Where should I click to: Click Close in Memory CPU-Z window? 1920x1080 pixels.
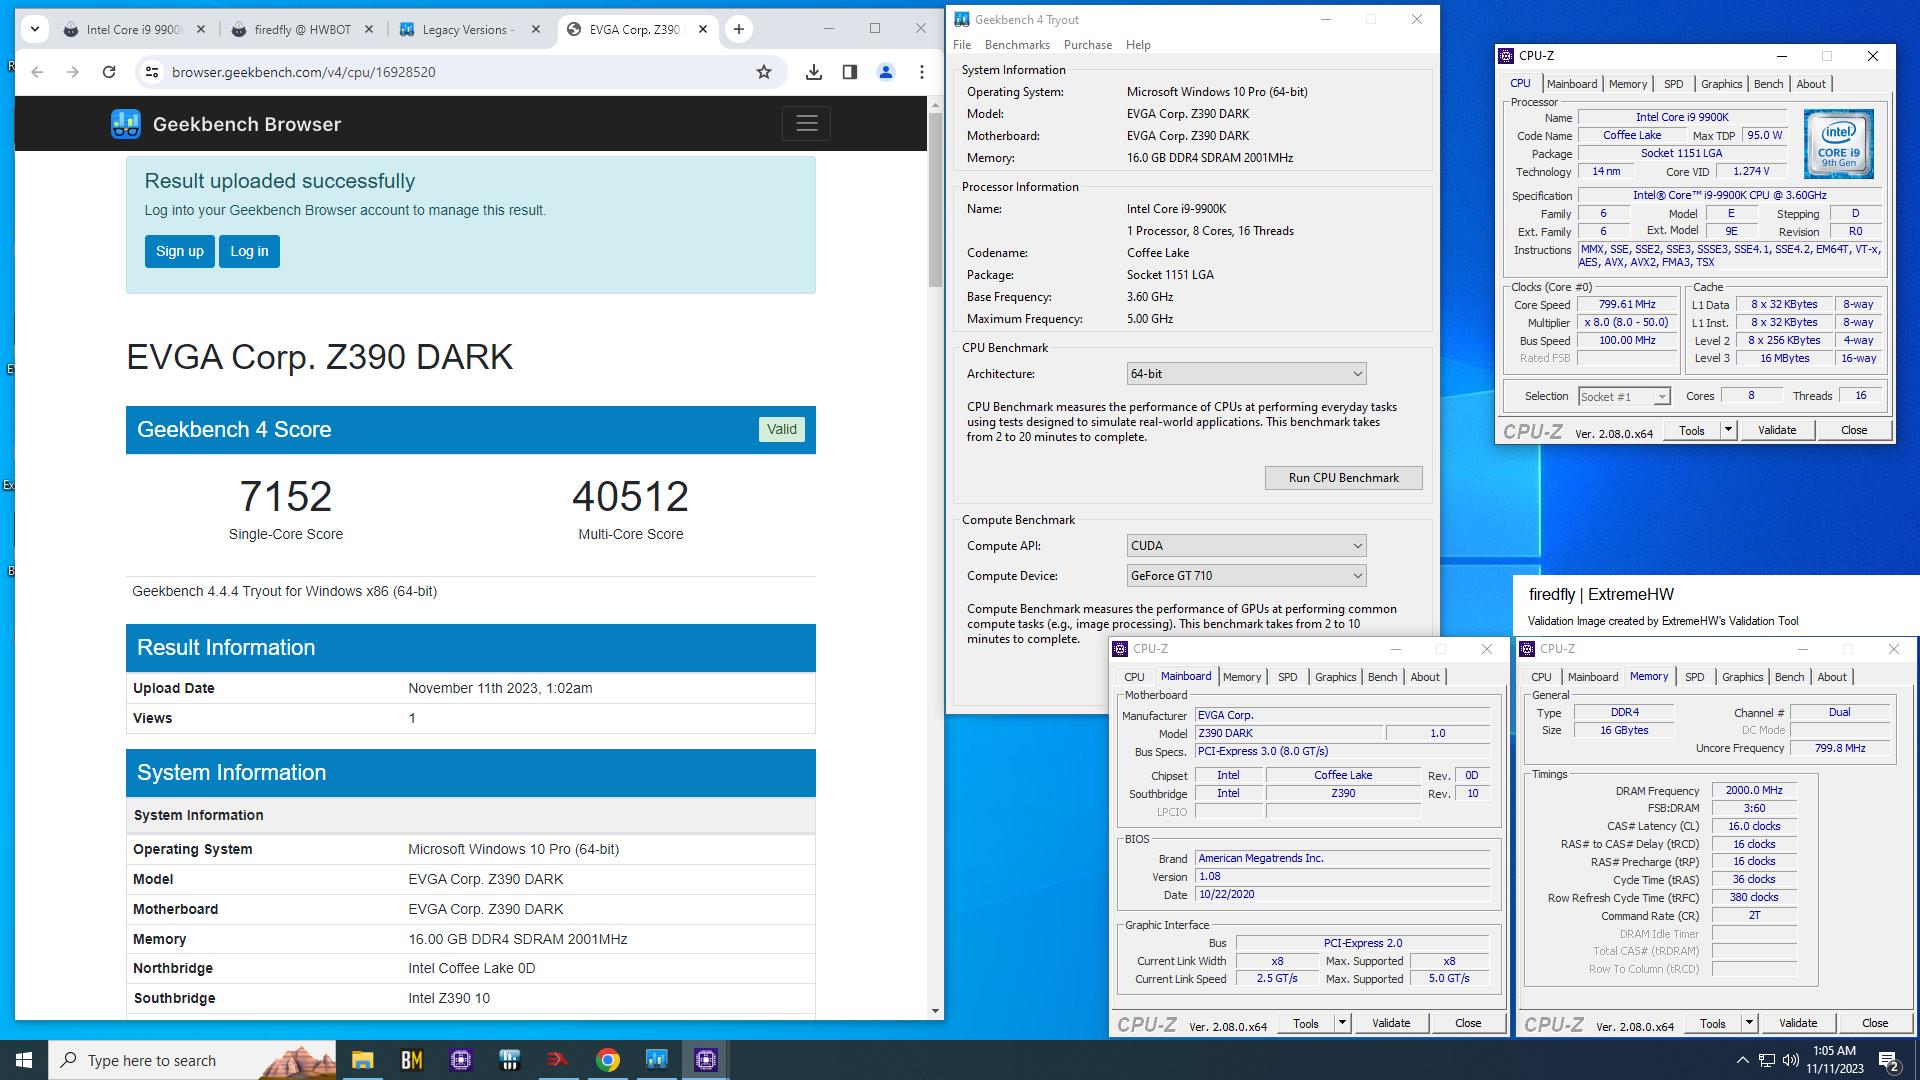point(1874,1023)
